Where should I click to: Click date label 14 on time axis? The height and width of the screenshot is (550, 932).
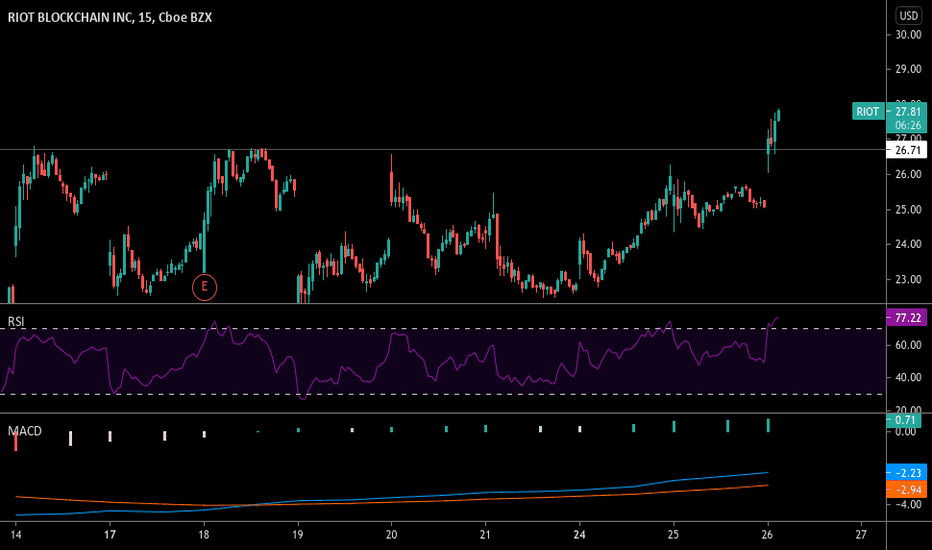[x=15, y=535]
